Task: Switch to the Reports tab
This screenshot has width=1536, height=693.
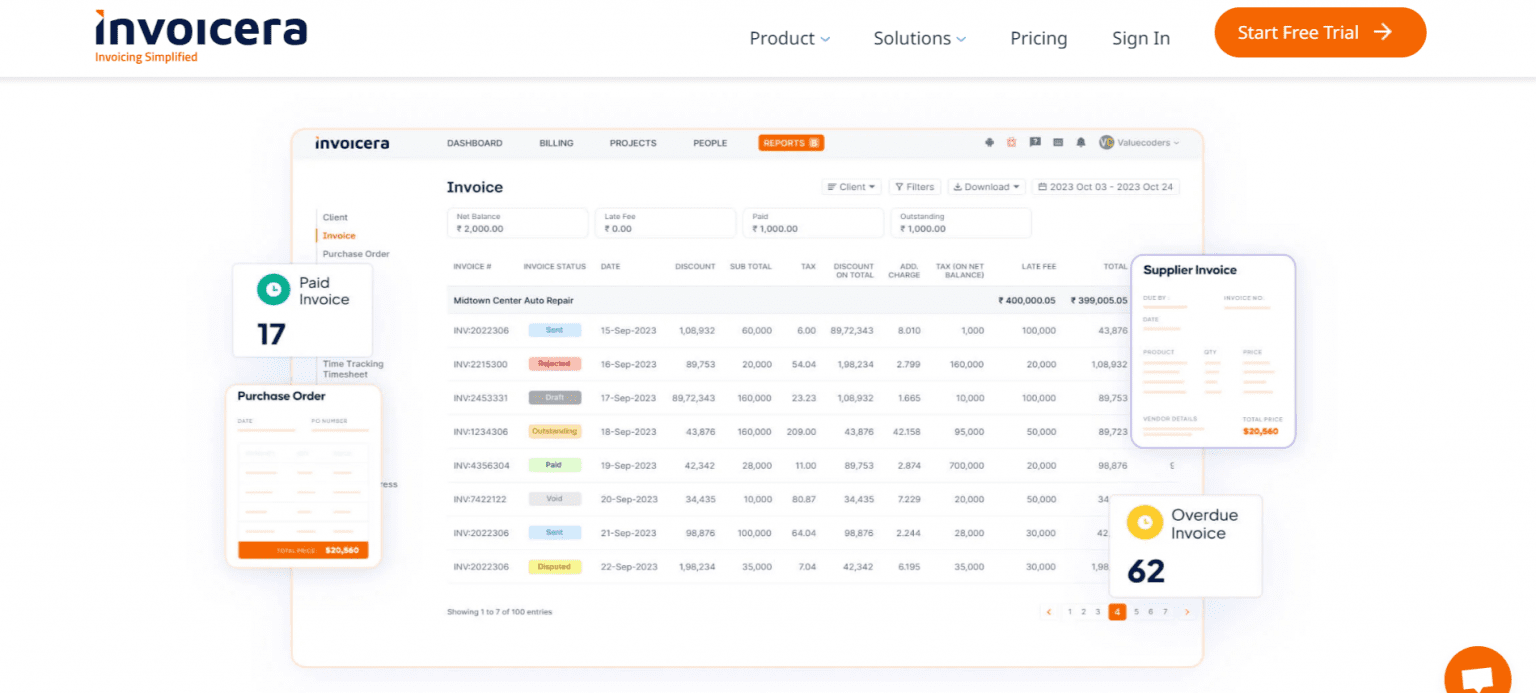Action: 790,142
